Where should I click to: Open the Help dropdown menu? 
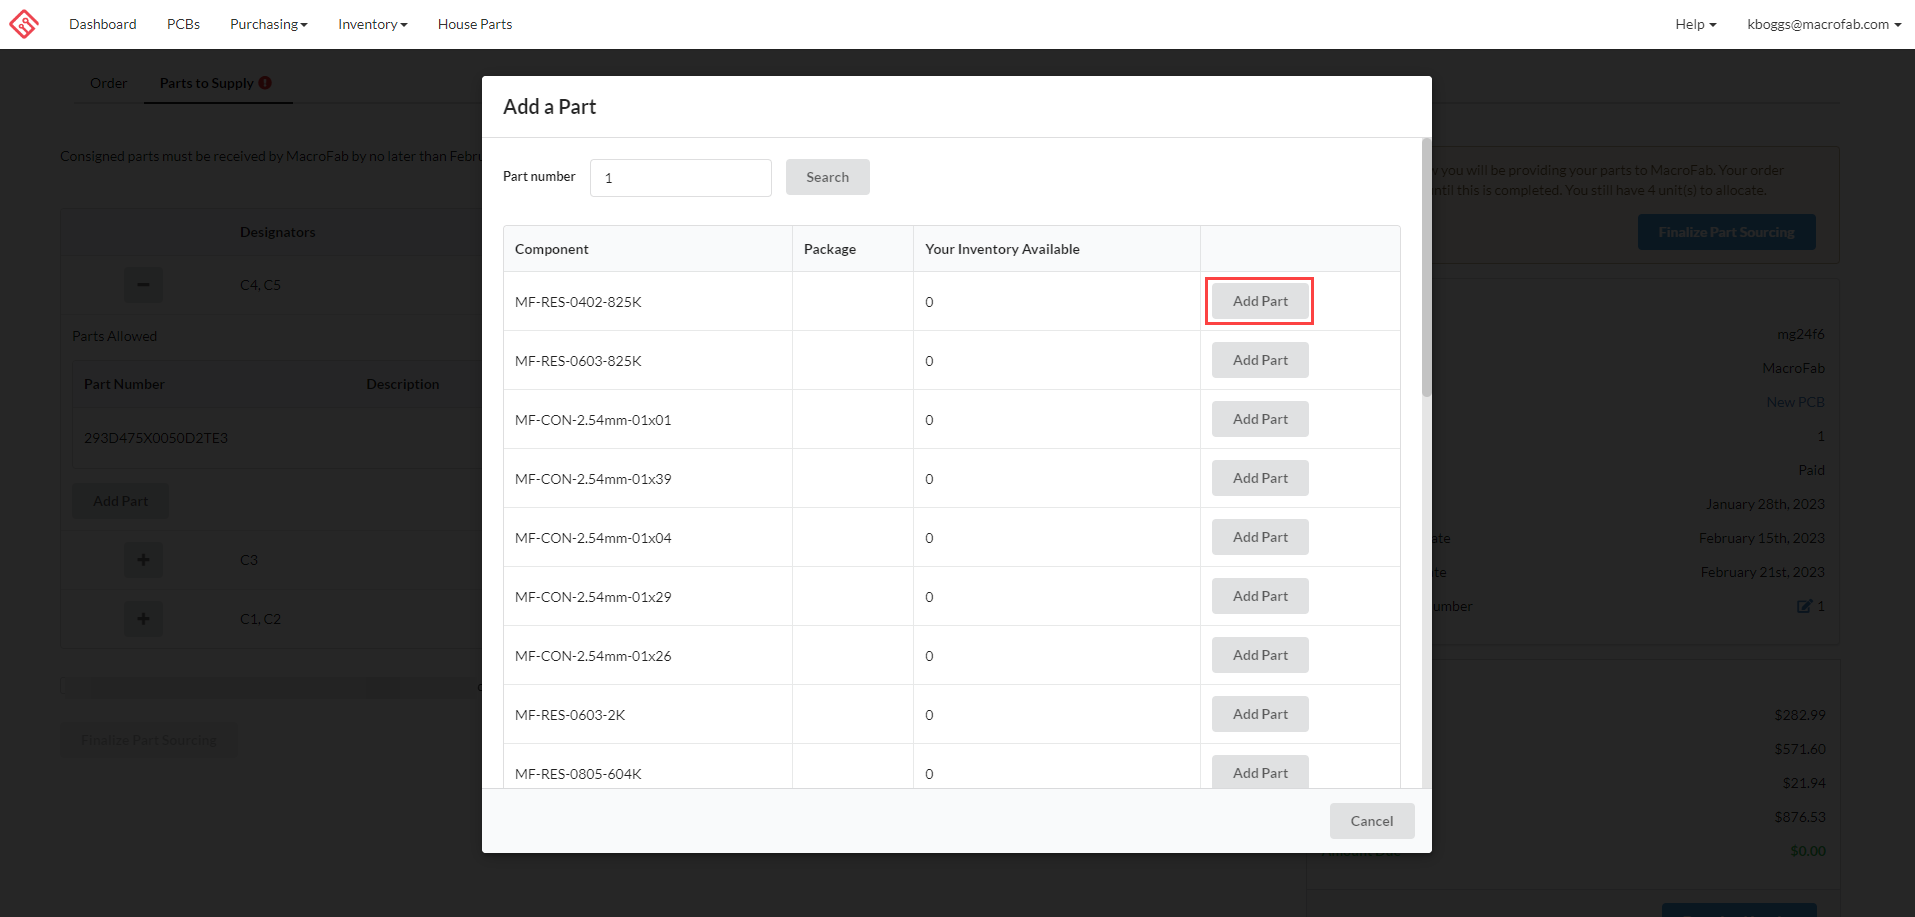[1696, 24]
